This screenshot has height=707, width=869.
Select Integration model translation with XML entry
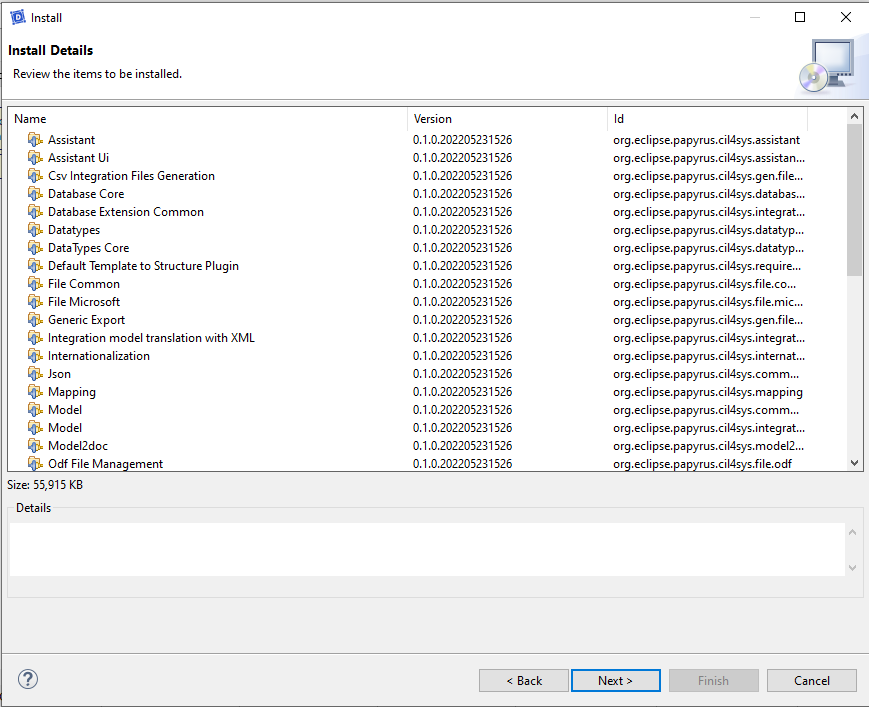151,338
